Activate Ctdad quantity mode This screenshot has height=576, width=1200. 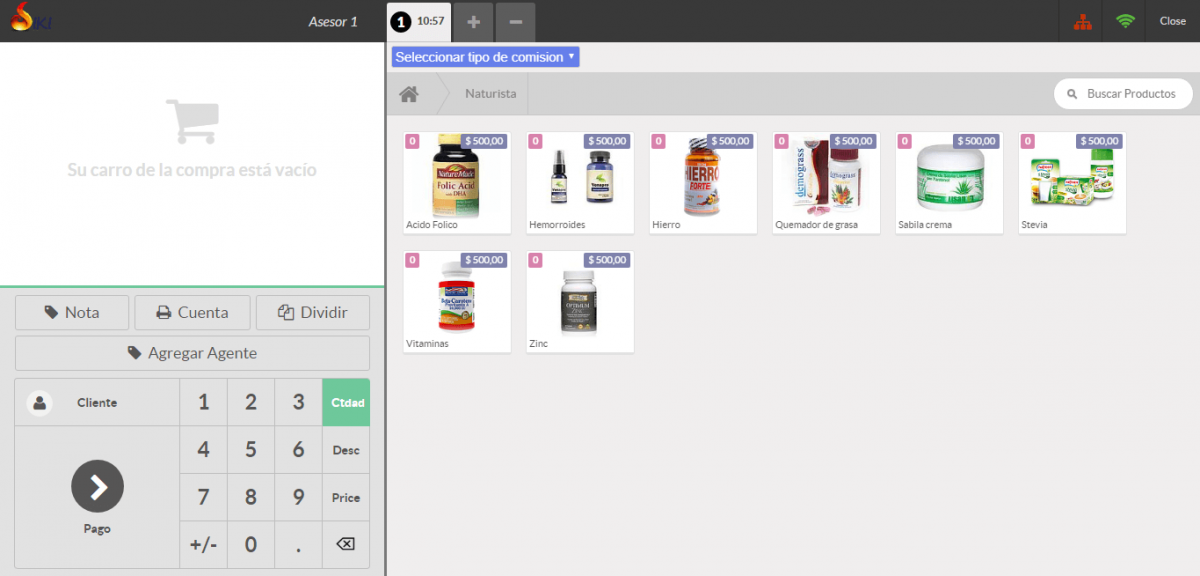pos(345,403)
